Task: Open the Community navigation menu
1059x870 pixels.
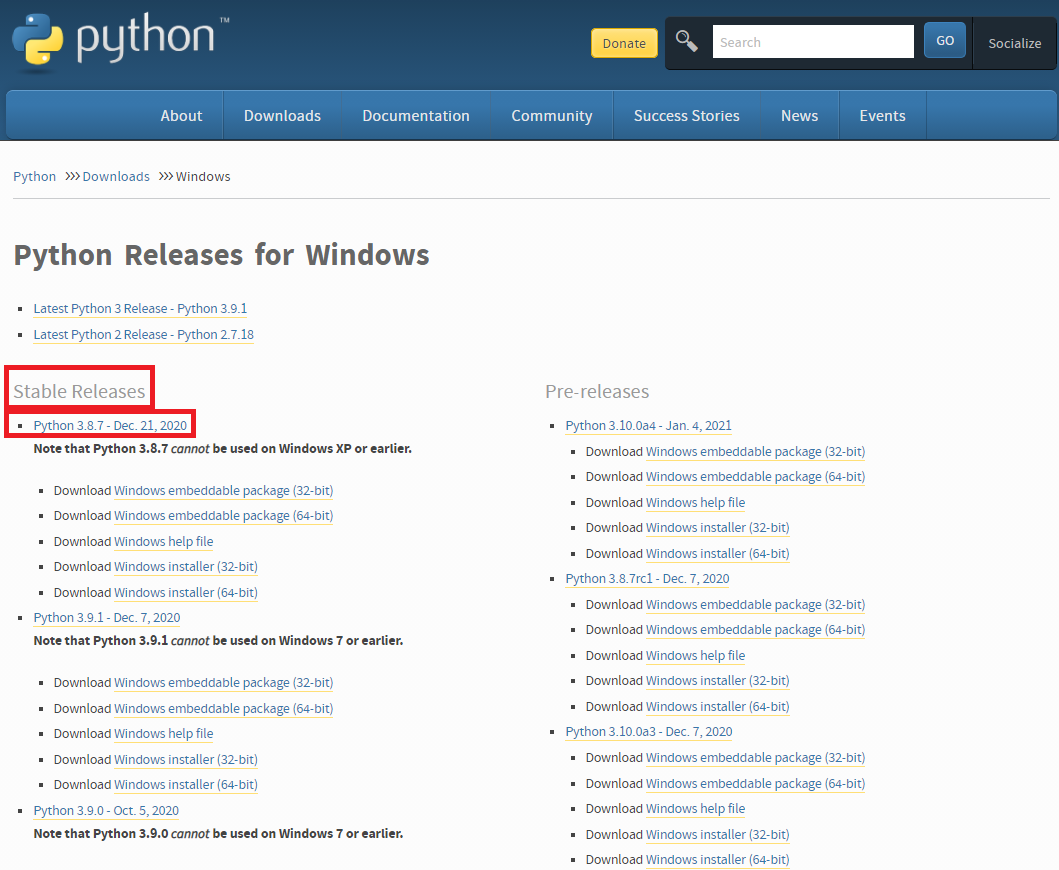Action: tap(552, 116)
